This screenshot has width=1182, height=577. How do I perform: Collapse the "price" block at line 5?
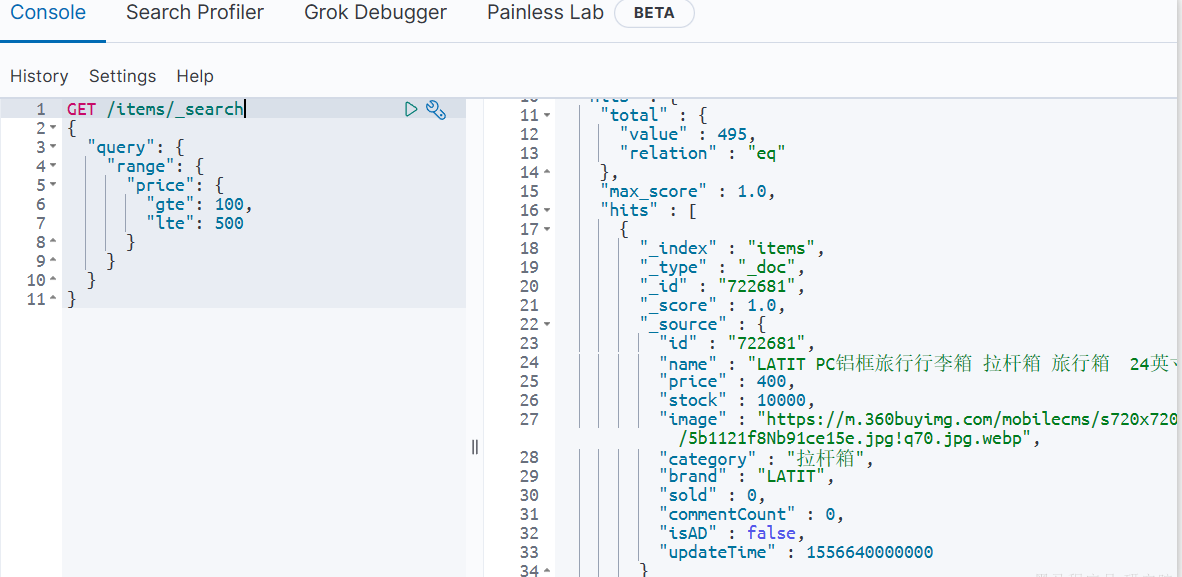pyautogui.click(x=54, y=185)
